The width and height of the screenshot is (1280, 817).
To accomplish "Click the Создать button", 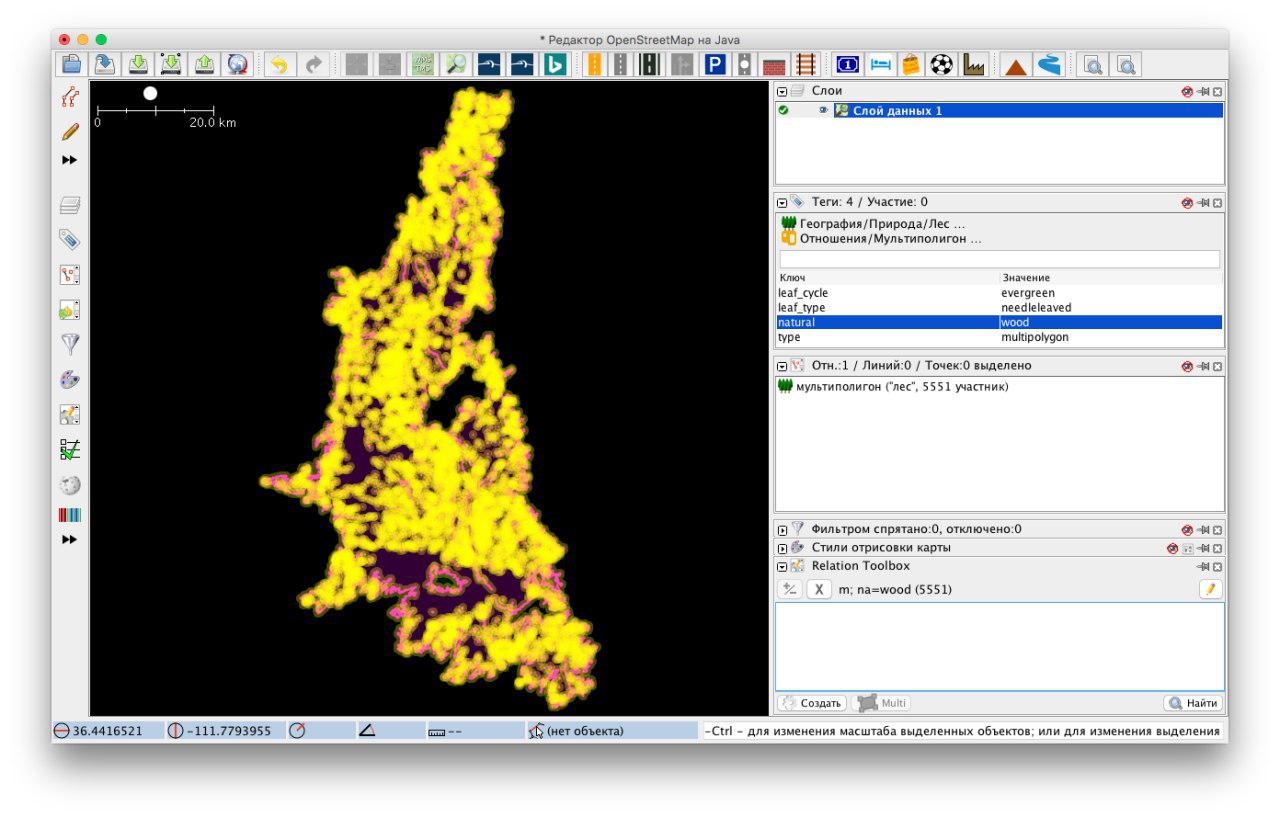I will pos(812,703).
